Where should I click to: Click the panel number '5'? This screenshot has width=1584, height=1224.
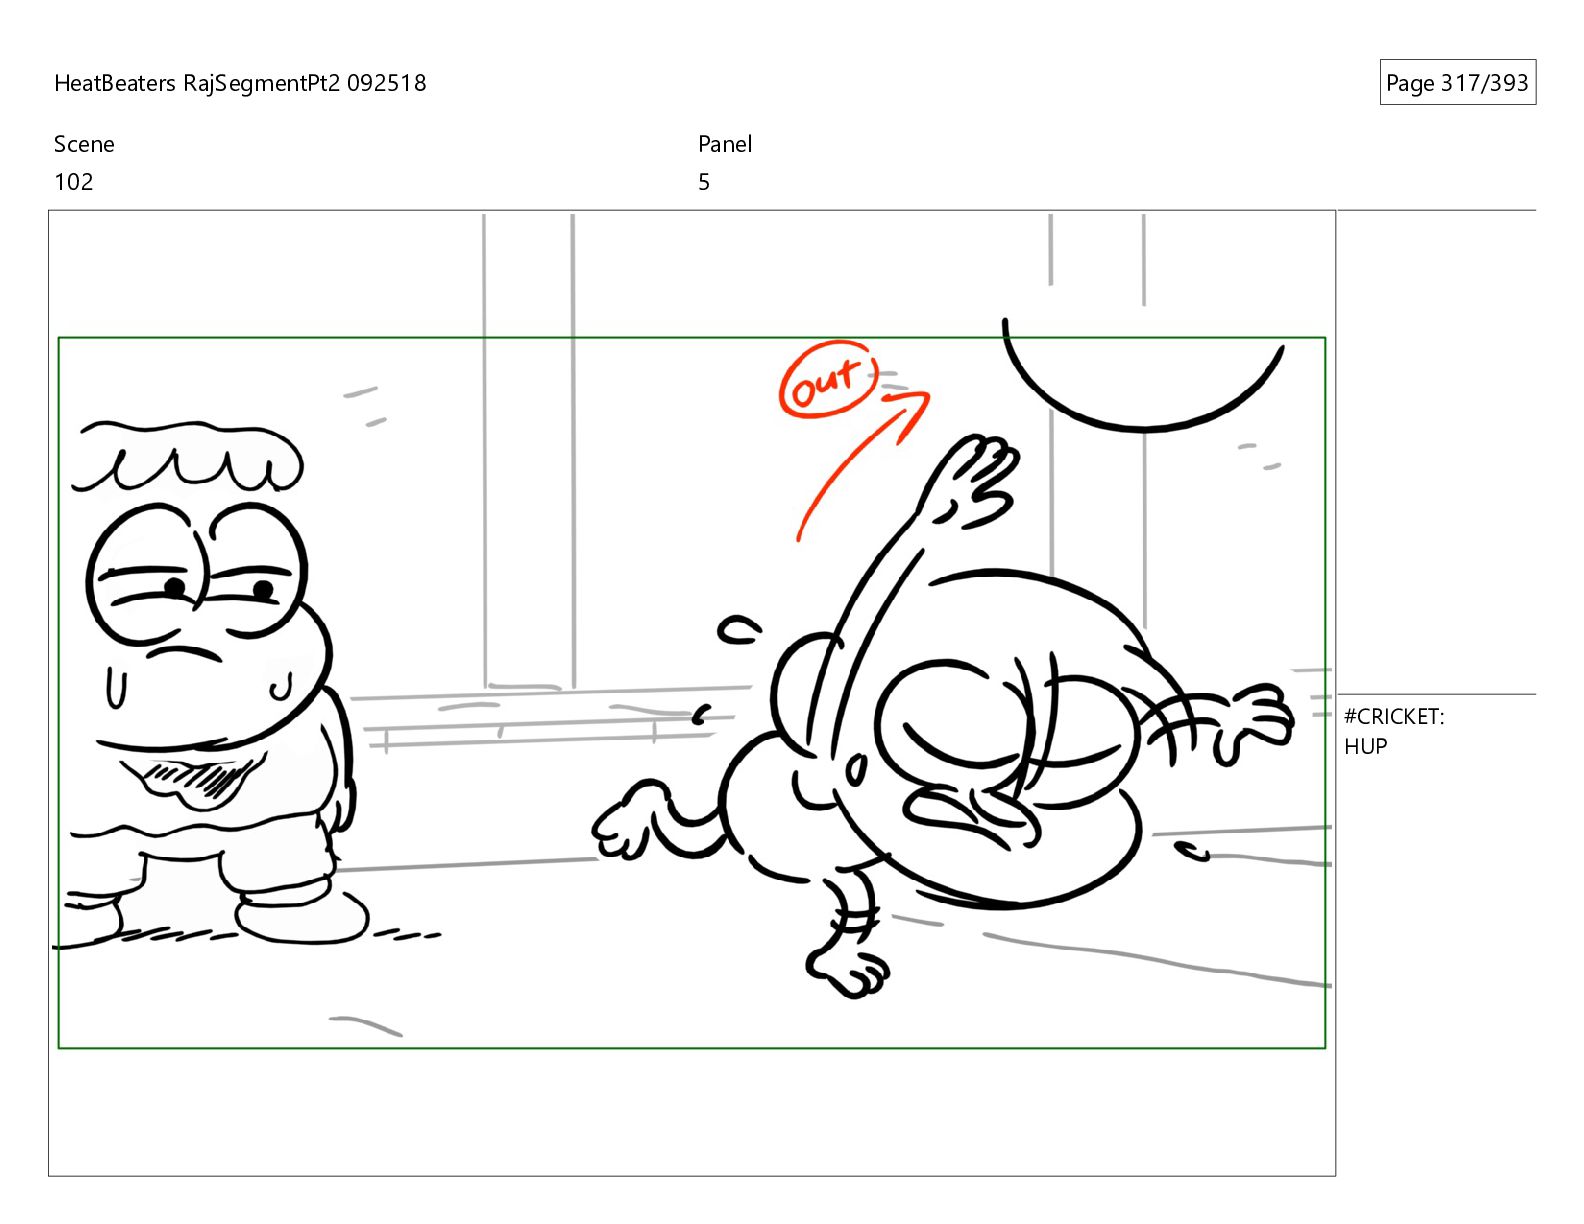pos(704,182)
